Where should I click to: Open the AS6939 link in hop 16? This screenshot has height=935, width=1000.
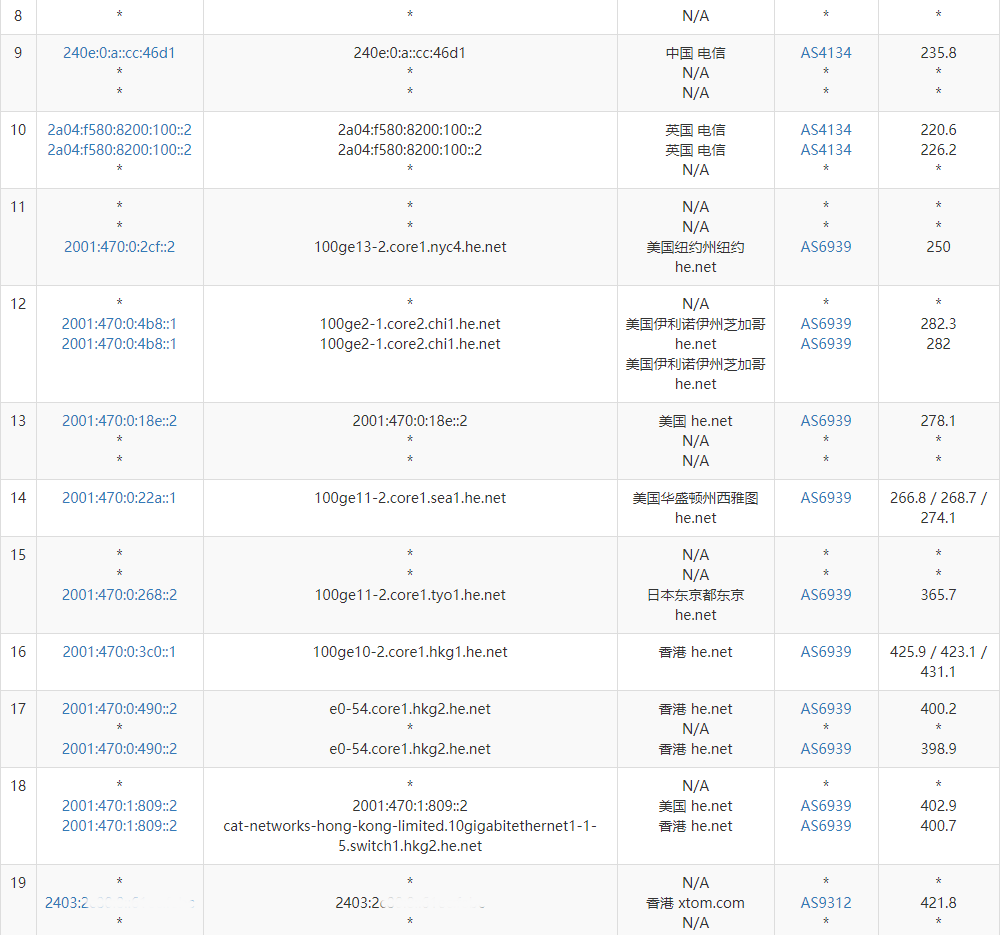[826, 652]
